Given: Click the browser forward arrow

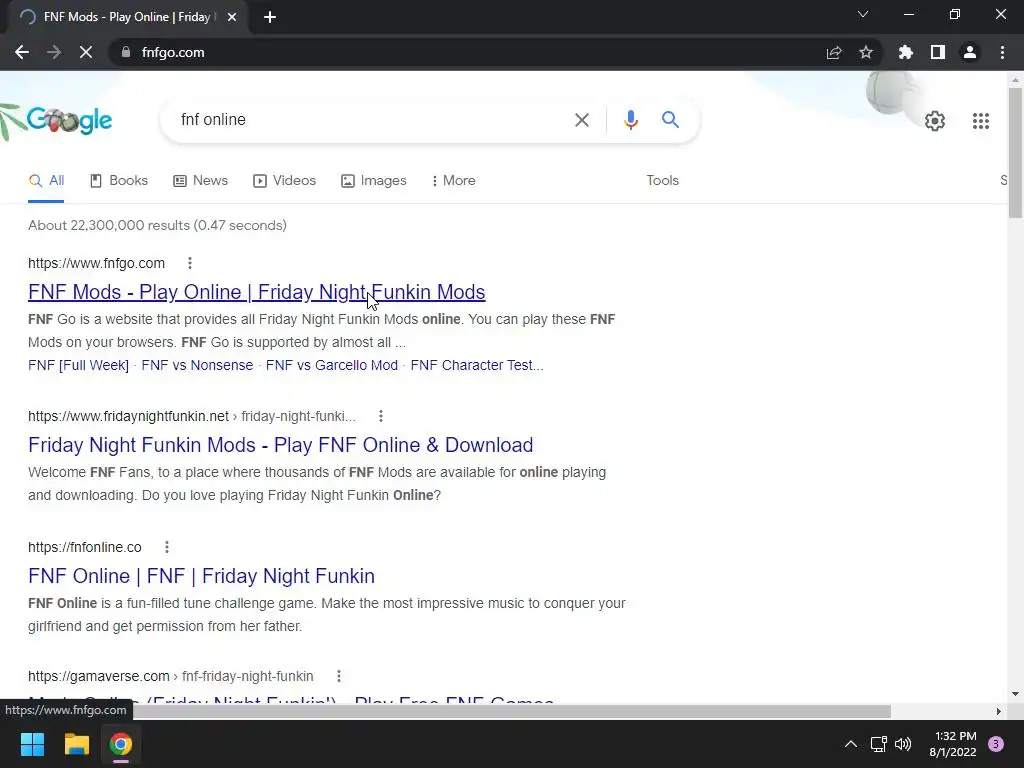Looking at the screenshot, I should pyautogui.click(x=54, y=52).
